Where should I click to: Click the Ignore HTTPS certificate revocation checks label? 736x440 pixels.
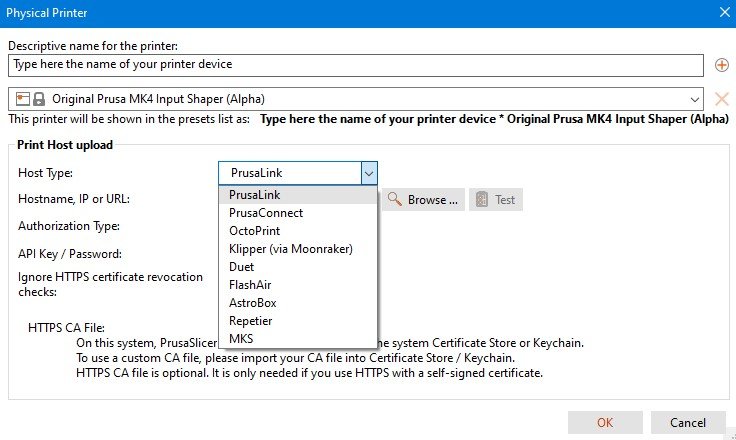click(x=110, y=284)
